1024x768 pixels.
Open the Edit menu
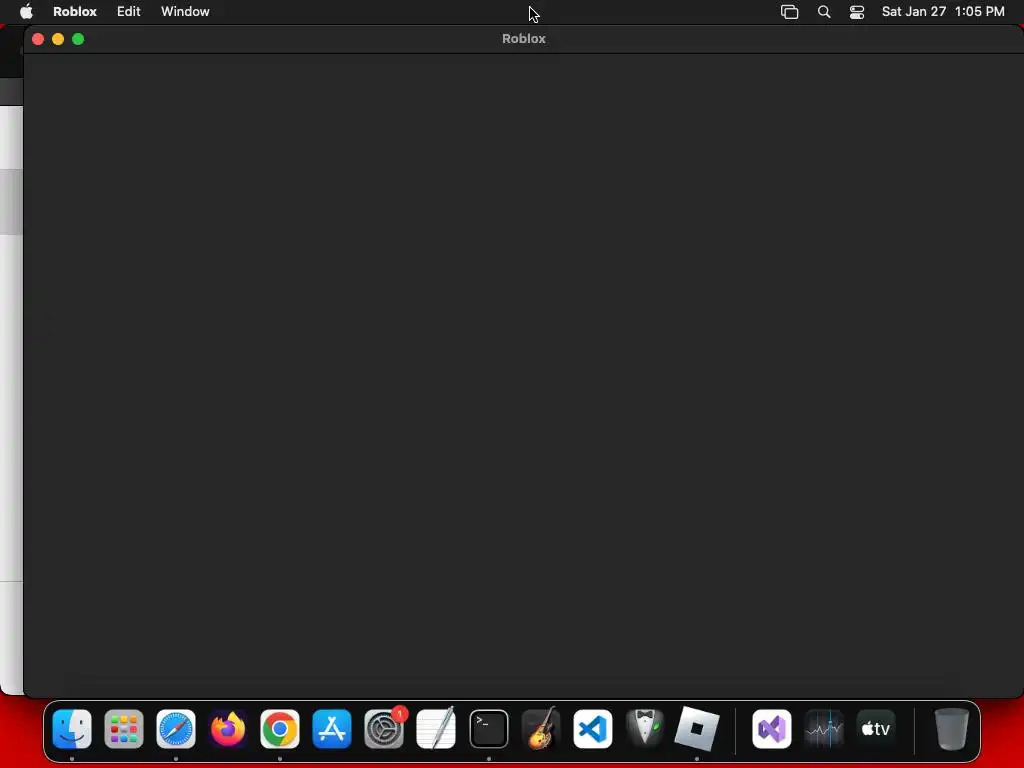click(x=129, y=11)
